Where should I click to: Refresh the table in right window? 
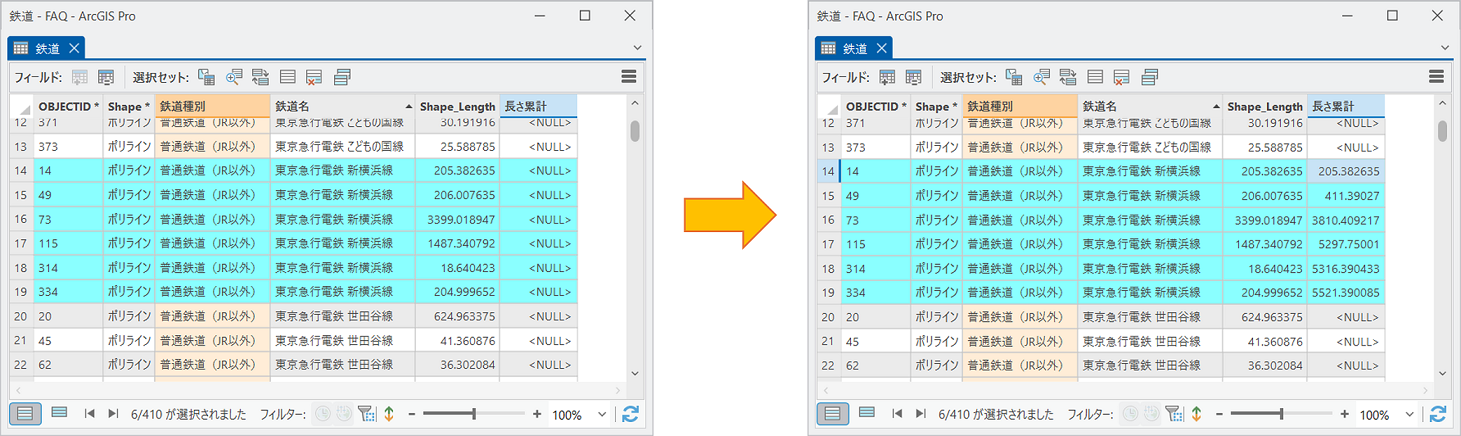pos(1438,414)
